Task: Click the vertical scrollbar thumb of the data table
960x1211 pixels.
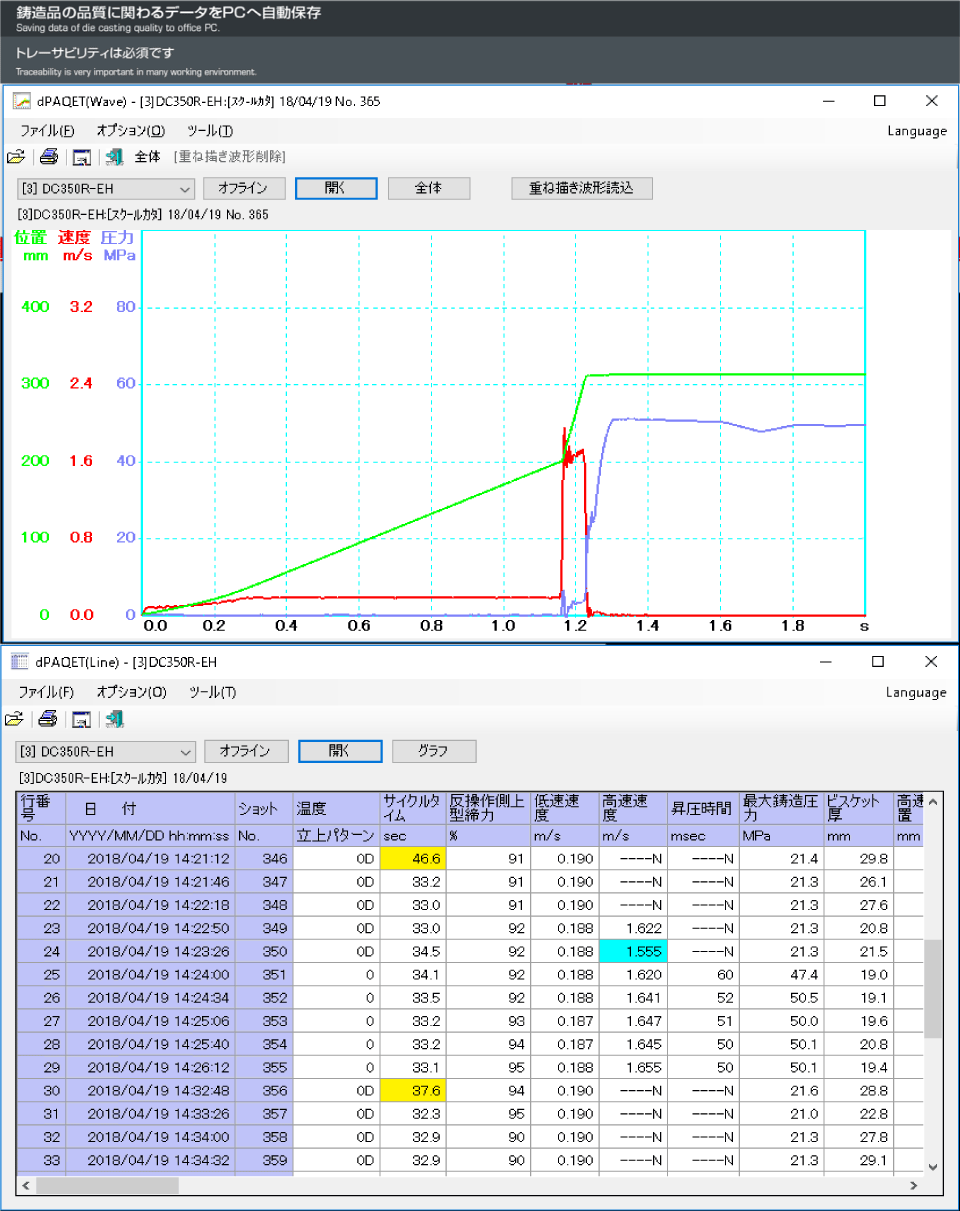Action: pos(932,988)
